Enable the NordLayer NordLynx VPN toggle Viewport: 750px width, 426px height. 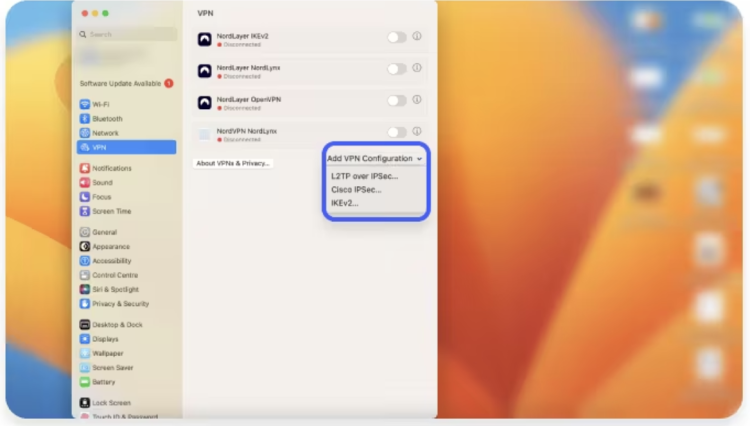(397, 69)
